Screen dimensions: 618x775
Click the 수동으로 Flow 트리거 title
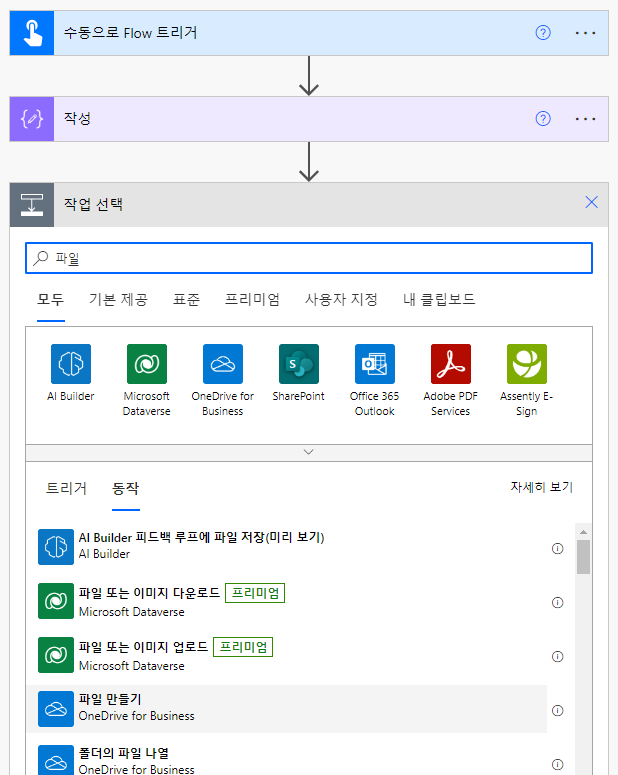[x=131, y=33]
